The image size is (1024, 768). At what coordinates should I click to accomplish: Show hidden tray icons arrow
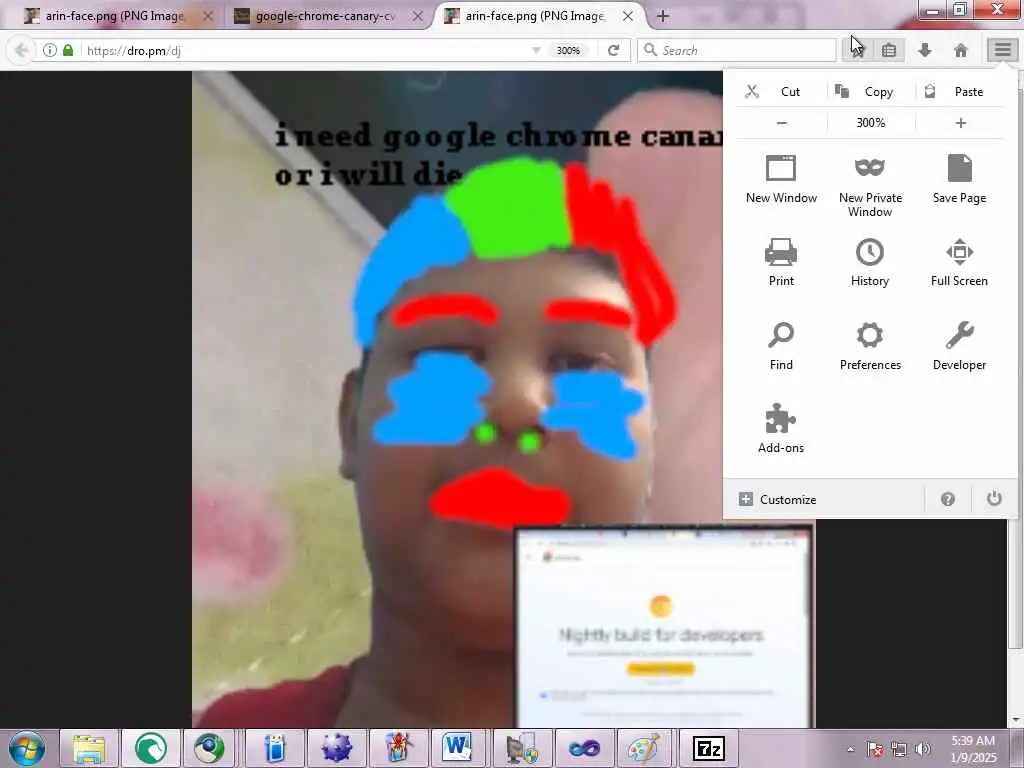pyautogui.click(x=850, y=749)
